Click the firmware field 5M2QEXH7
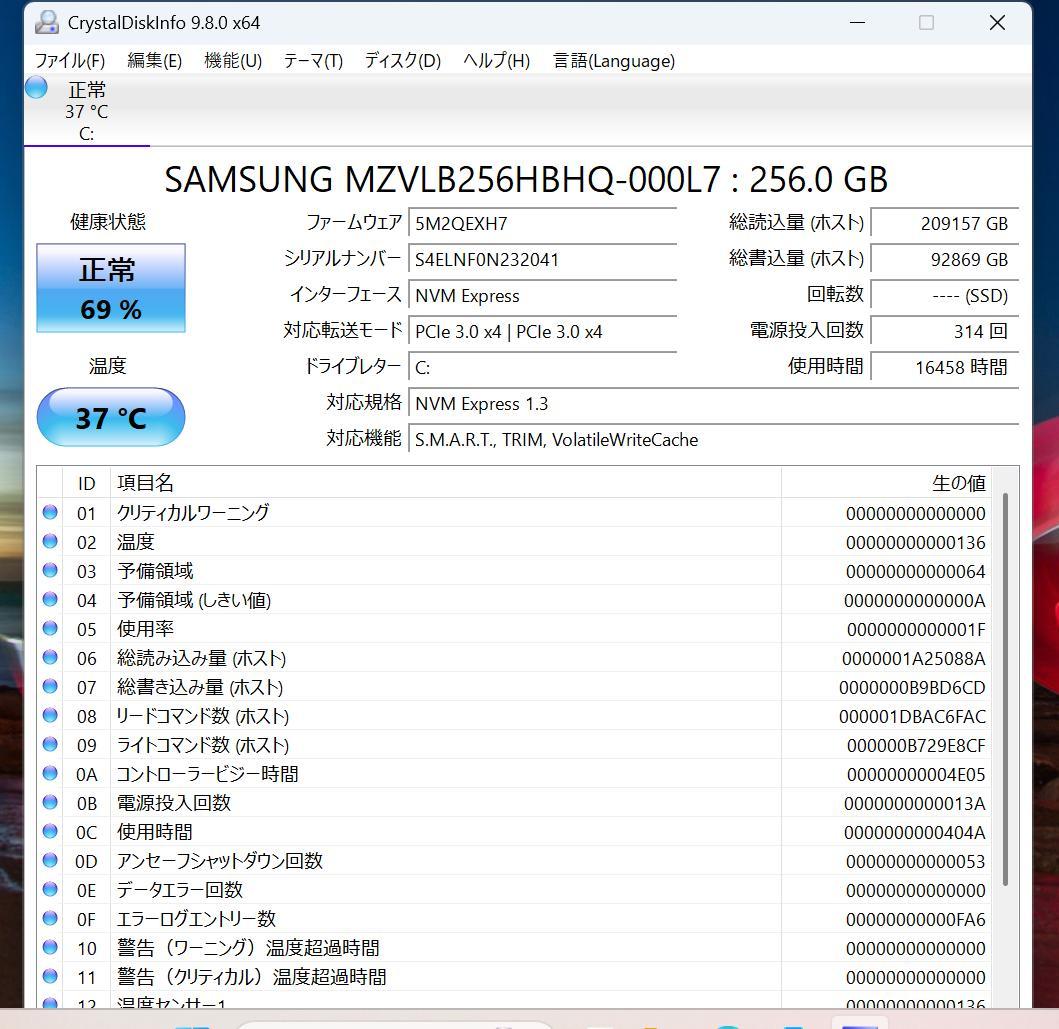 pos(542,223)
